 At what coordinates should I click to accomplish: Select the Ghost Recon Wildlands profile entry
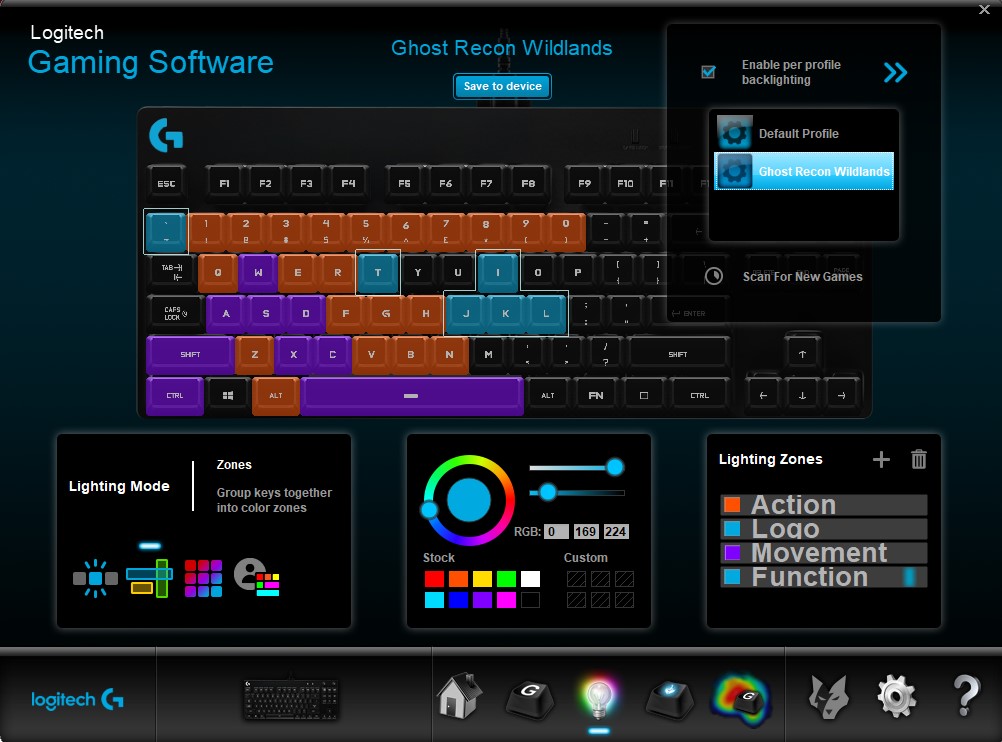(804, 171)
